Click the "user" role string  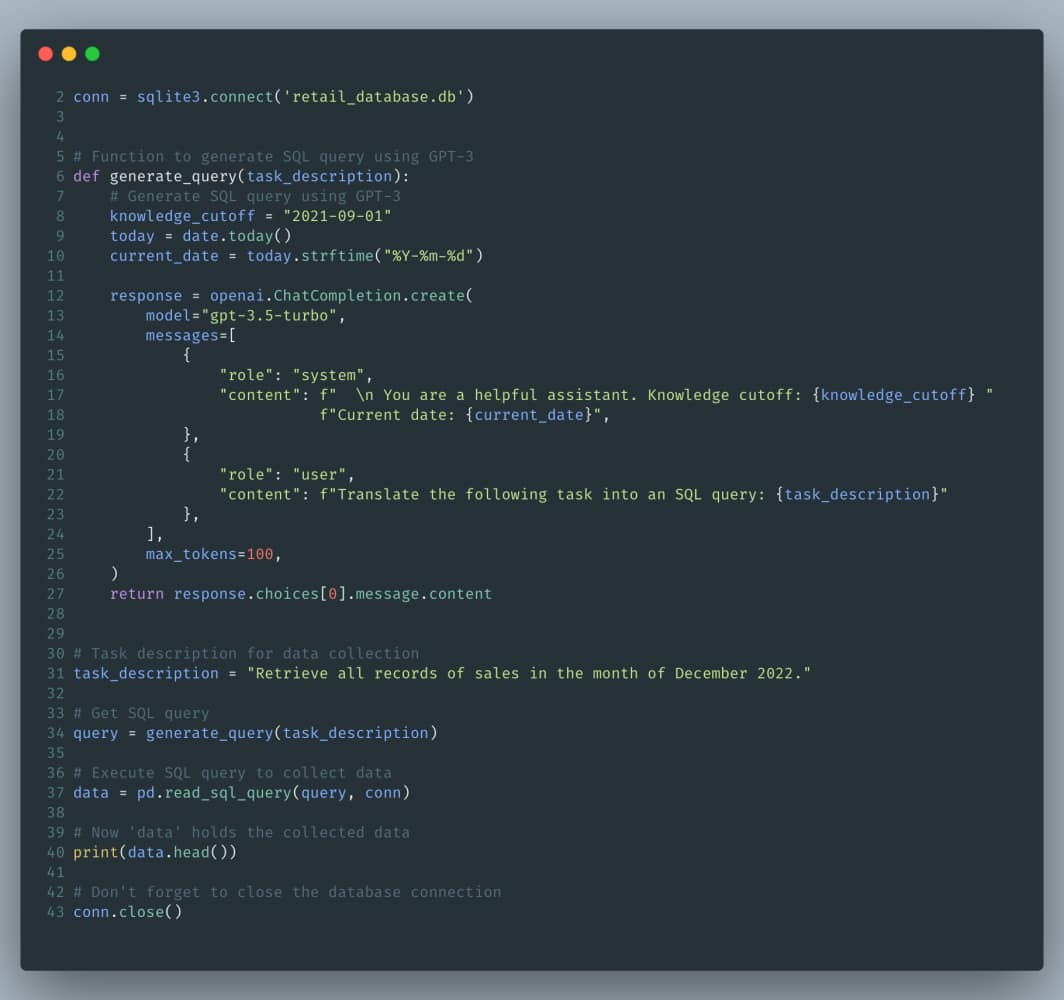coord(320,474)
